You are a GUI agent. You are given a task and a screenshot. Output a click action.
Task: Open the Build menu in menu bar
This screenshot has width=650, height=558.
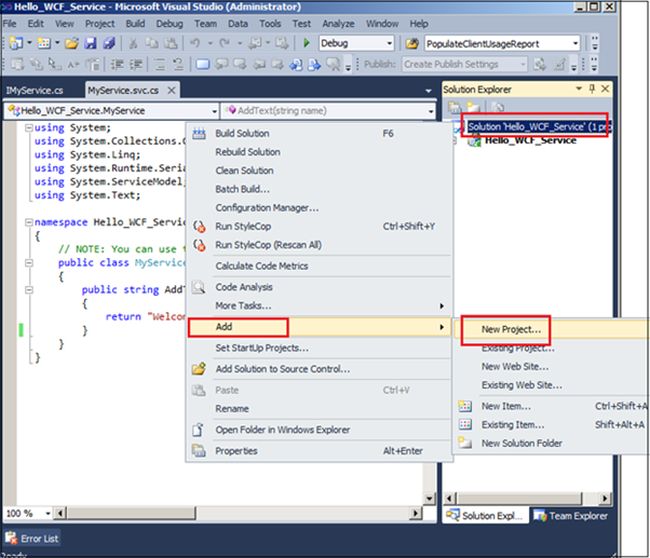(135, 24)
